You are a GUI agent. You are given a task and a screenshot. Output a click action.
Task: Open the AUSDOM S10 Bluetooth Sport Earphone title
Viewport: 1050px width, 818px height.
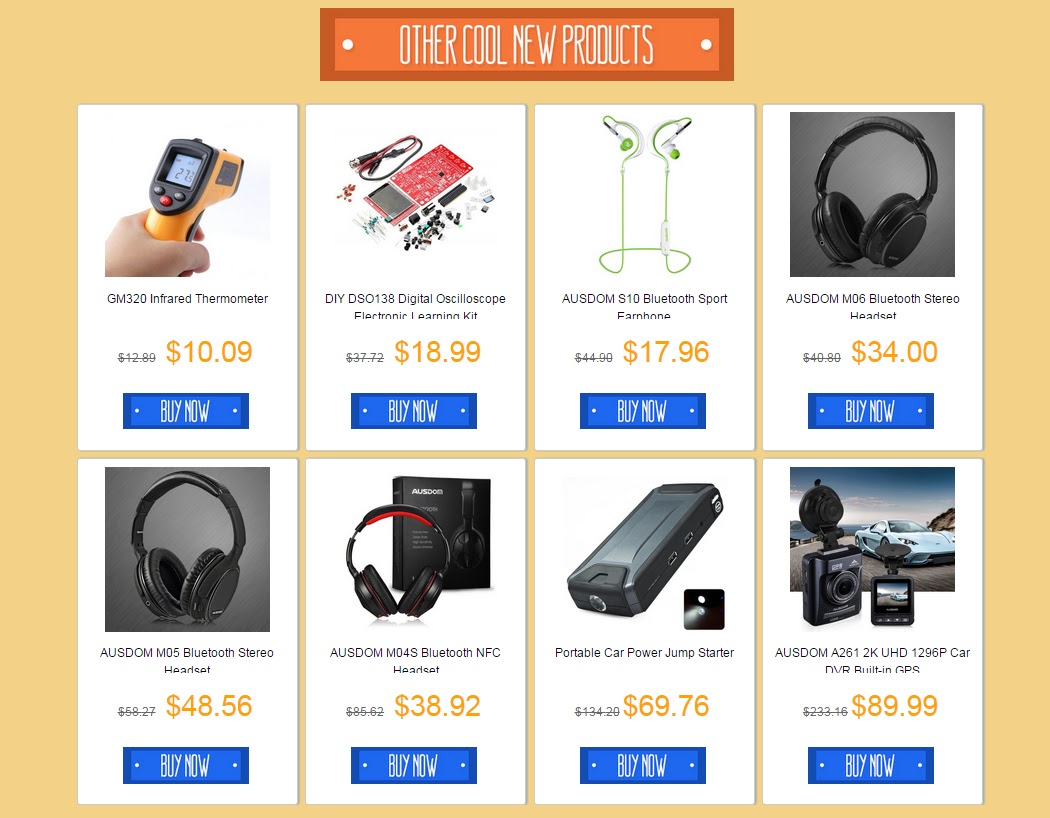tap(644, 306)
